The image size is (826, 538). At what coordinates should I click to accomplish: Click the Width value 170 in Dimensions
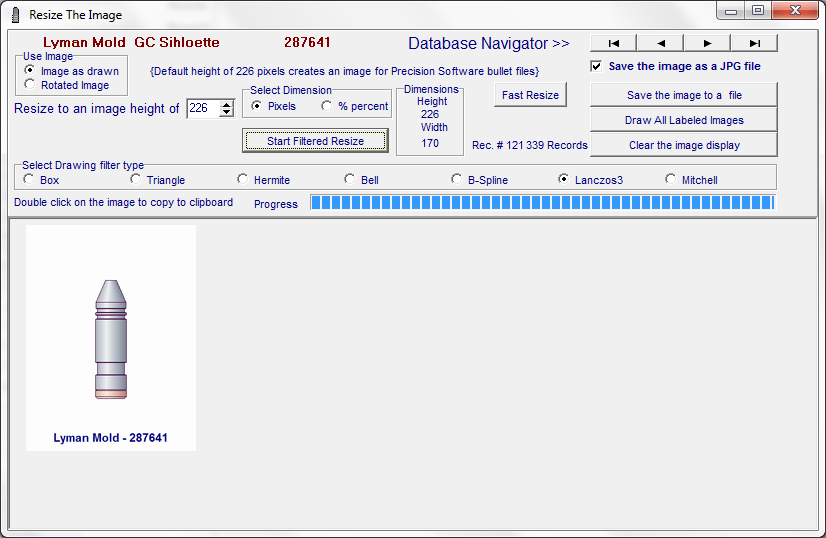430,143
